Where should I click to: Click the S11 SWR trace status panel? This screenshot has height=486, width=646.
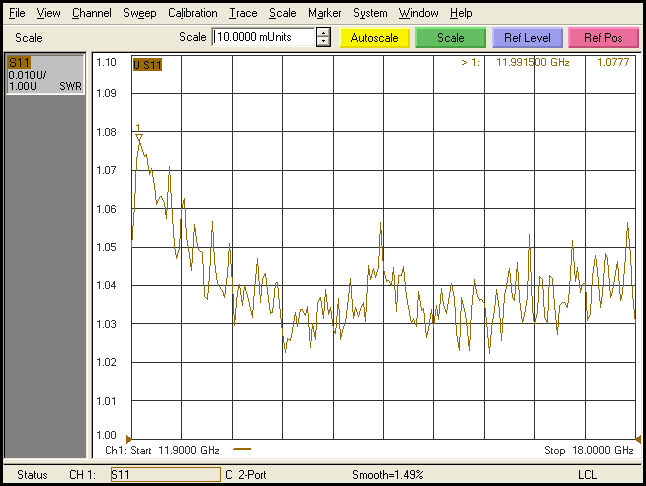[x=45, y=74]
